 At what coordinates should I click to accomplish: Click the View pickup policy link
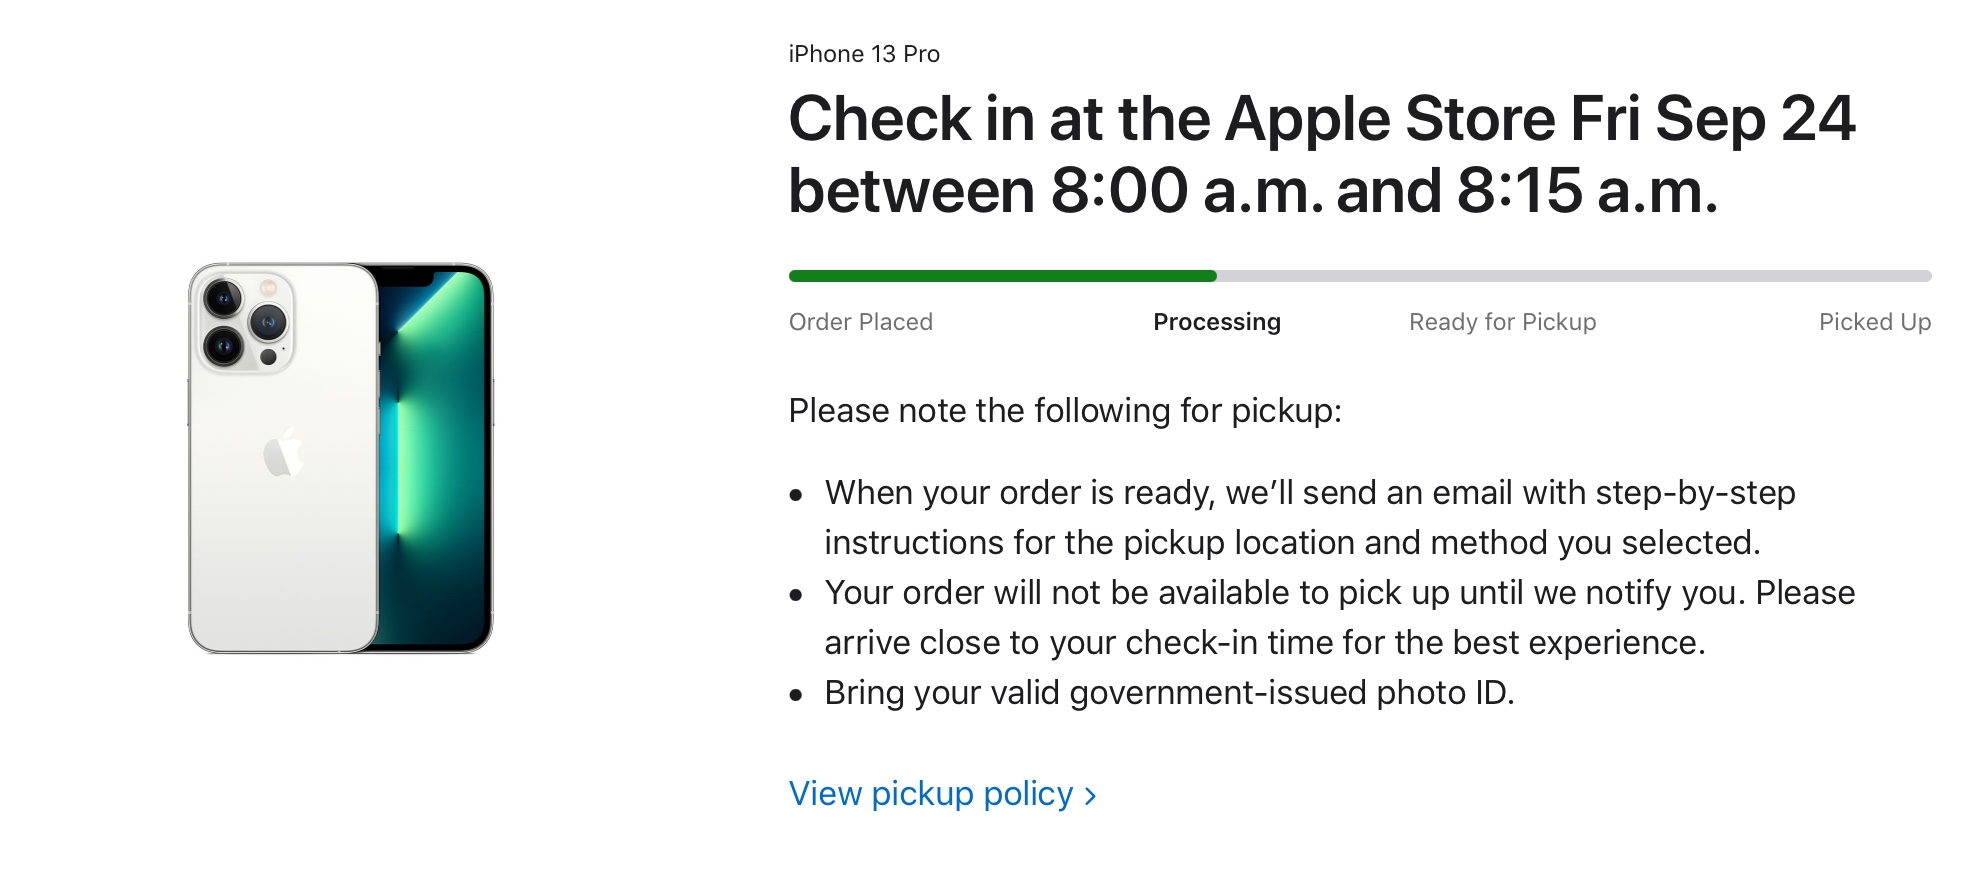[x=930, y=794]
